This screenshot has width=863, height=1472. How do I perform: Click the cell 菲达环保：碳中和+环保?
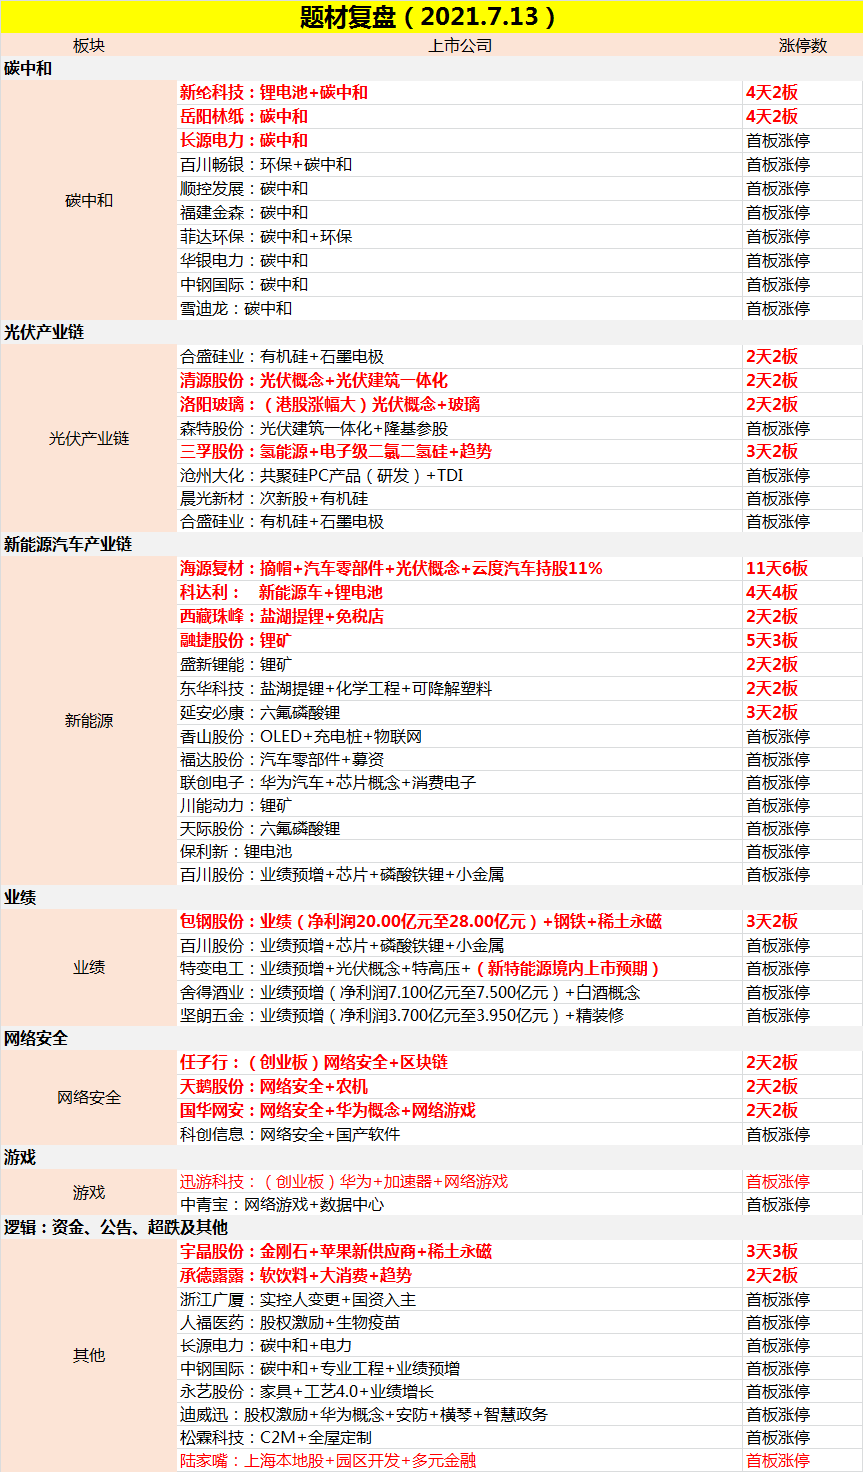[x=266, y=237]
